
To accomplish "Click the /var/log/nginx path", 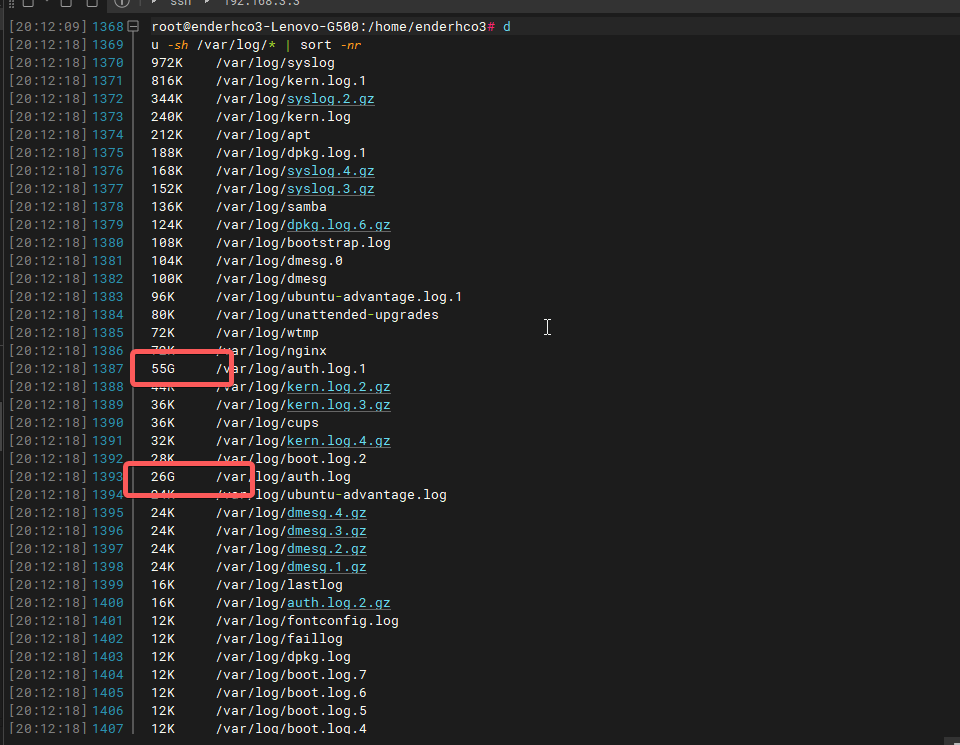I will click(x=271, y=351).
